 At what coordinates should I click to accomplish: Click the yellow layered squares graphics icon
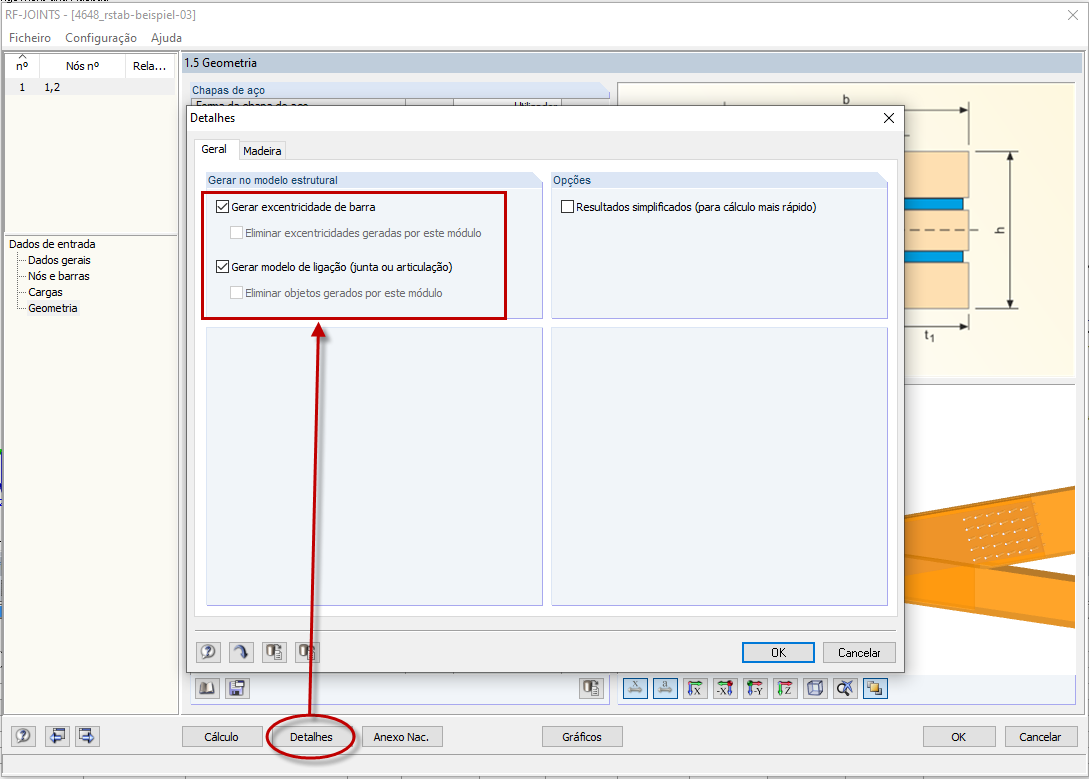[x=875, y=688]
